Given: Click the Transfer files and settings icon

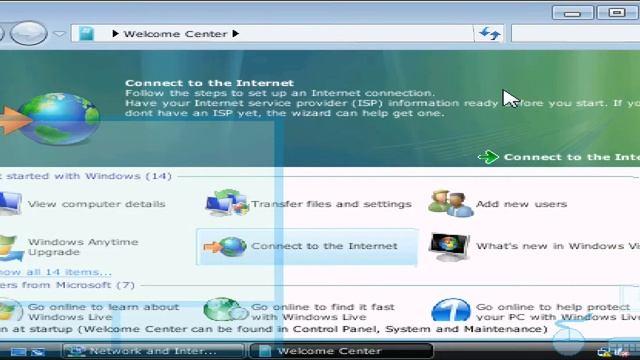Looking at the screenshot, I should [227, 203].
